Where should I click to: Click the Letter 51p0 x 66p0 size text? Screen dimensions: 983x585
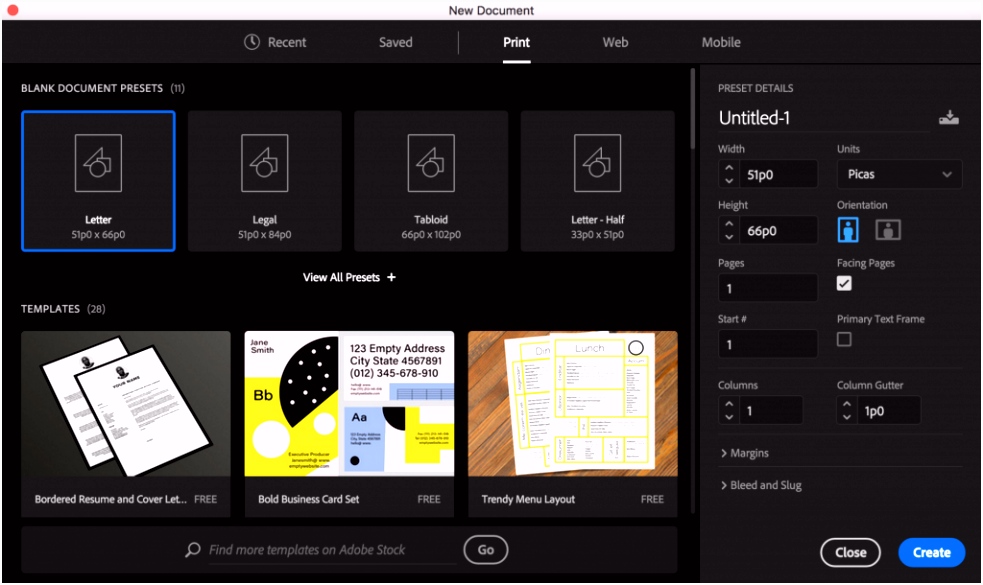pyautogui.click(x=98, y=235)
